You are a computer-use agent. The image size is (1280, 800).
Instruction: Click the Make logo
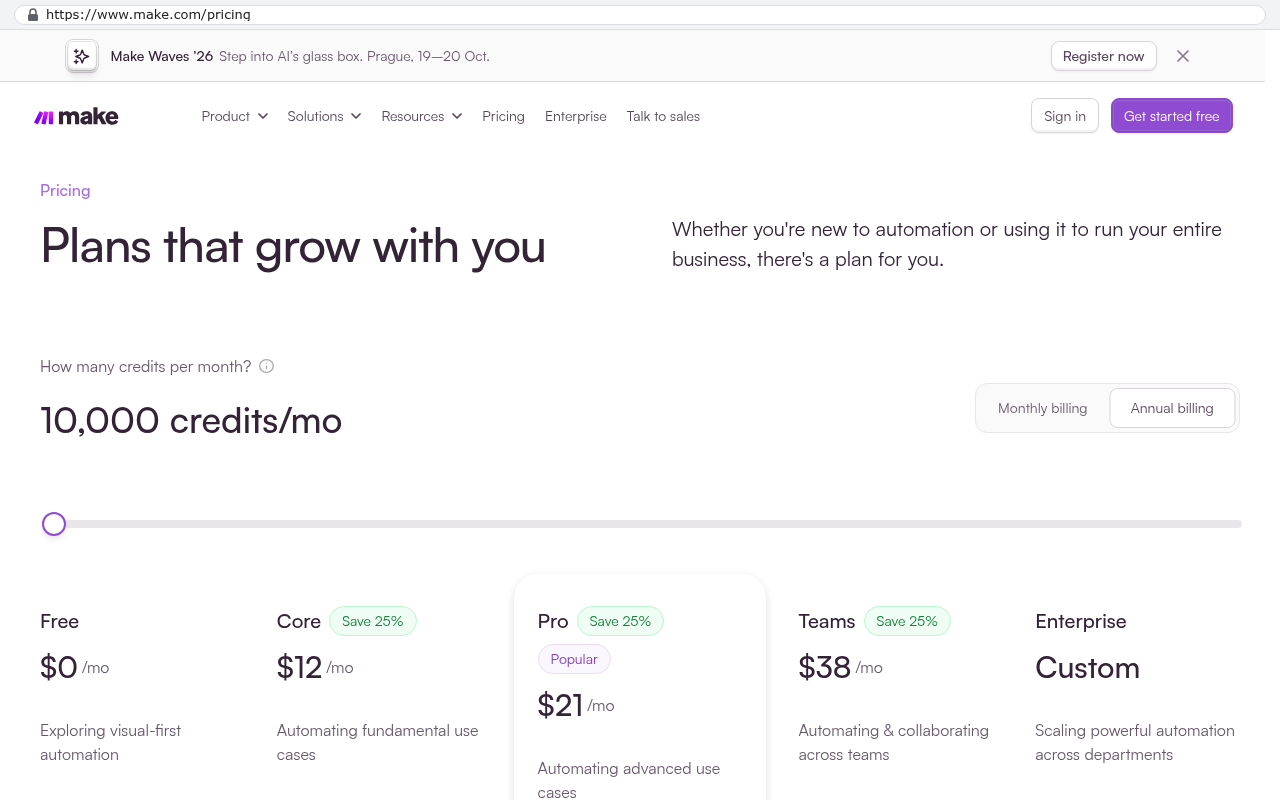76,117
